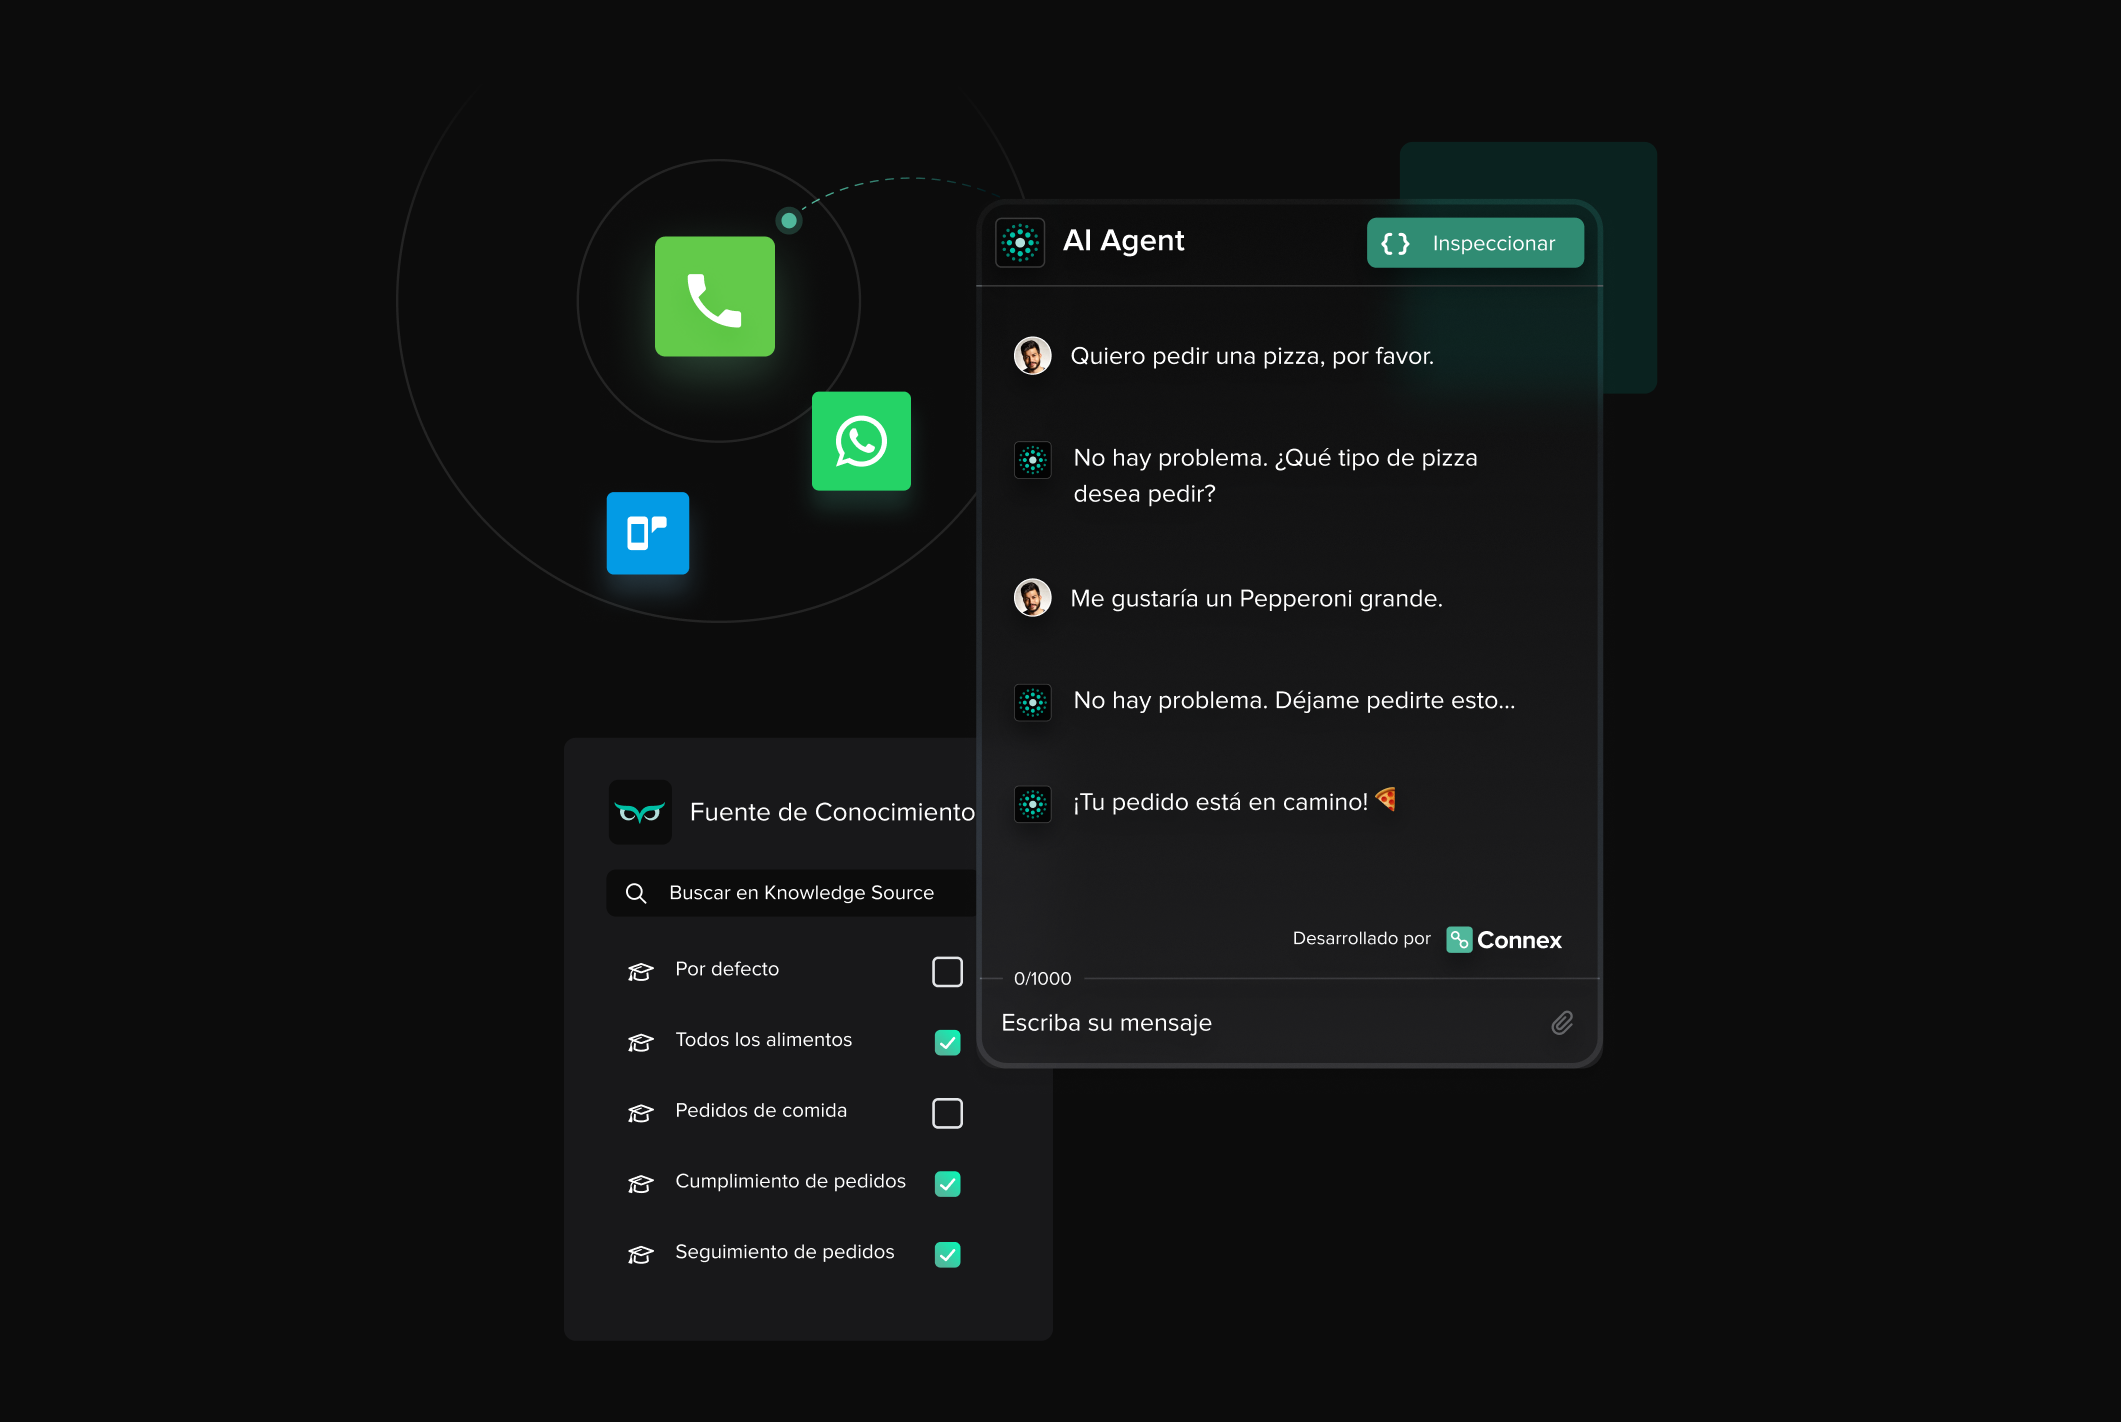Open the Connex brand link
Screen dimensions: 2121x1422
point(1504,940)
